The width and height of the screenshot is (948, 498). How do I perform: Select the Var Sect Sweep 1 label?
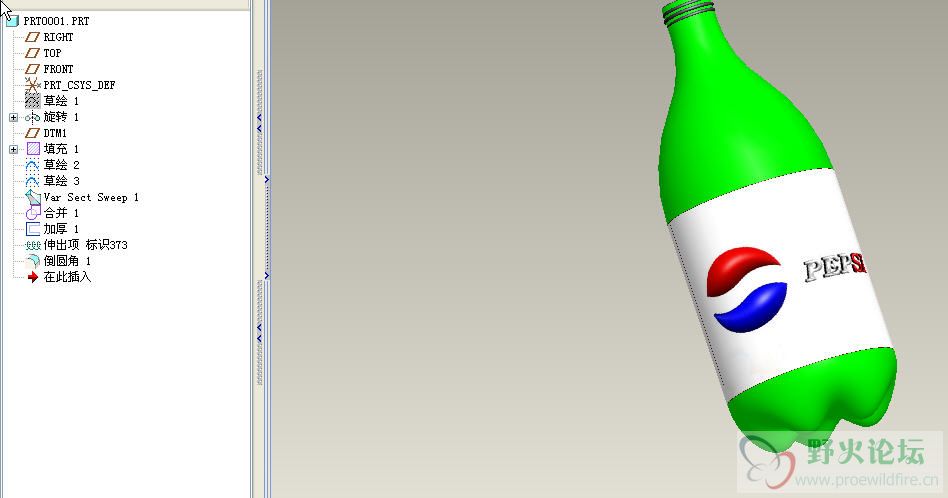click(x=91, y=197)
